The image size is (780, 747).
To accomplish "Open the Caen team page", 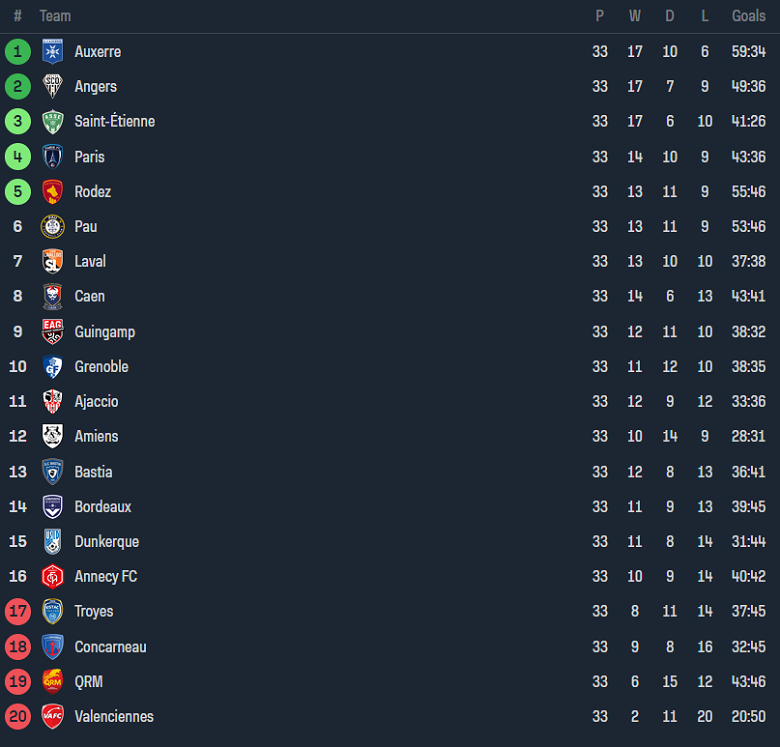I will tap(89, 297).
